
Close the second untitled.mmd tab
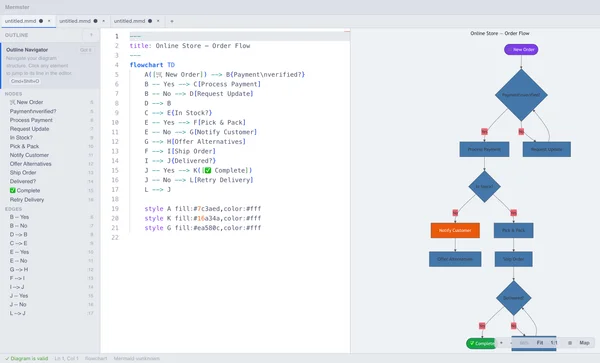(103, 21)
